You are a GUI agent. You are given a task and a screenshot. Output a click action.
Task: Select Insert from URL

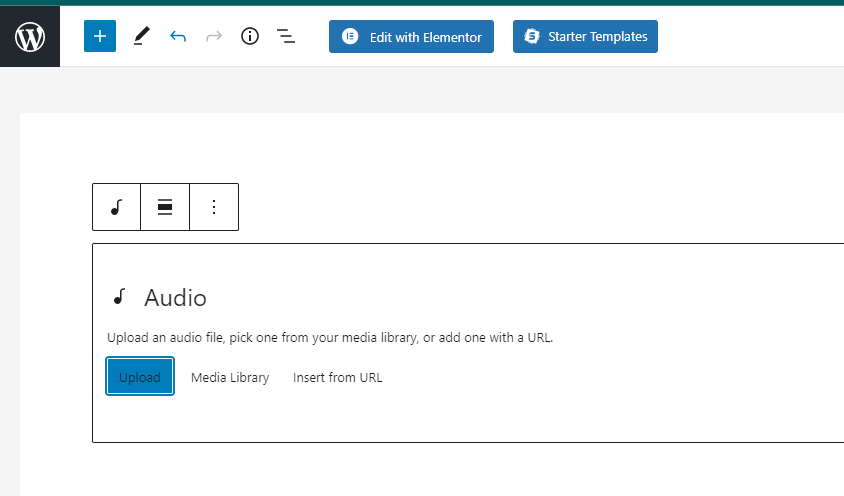pyautogui.click(x=337, y=378)
